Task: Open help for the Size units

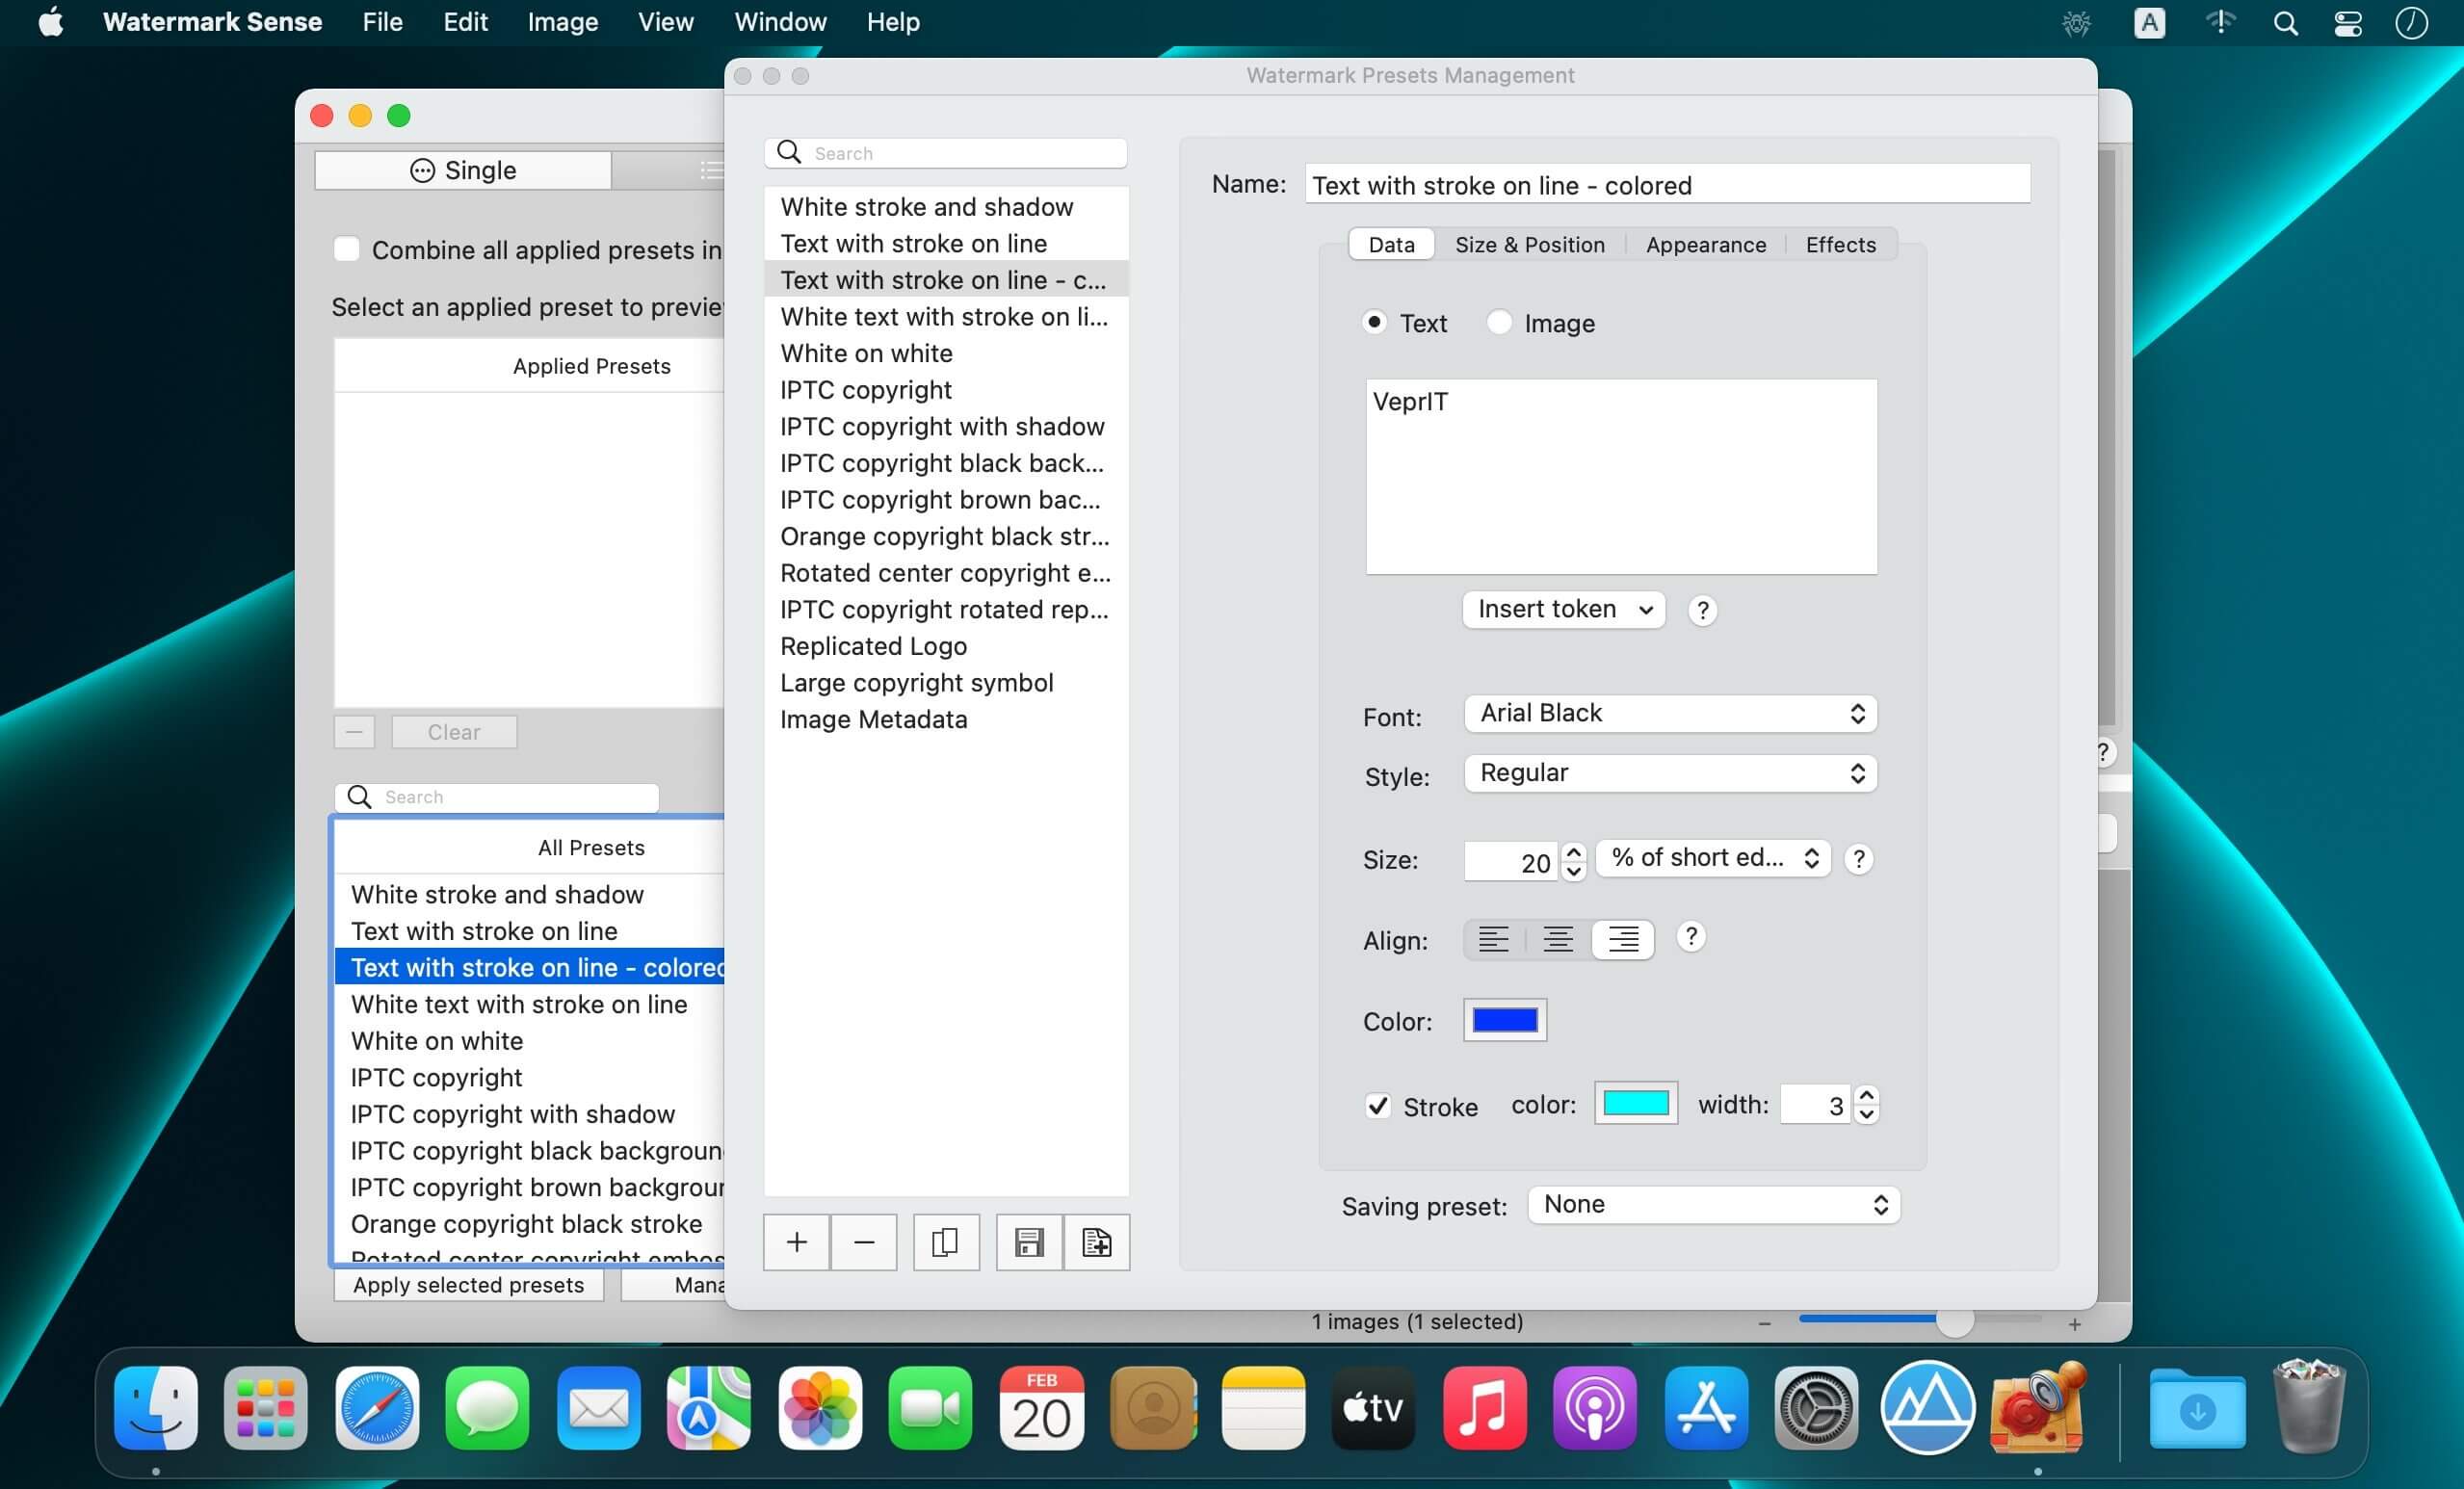Action: tap(1858, 859)
